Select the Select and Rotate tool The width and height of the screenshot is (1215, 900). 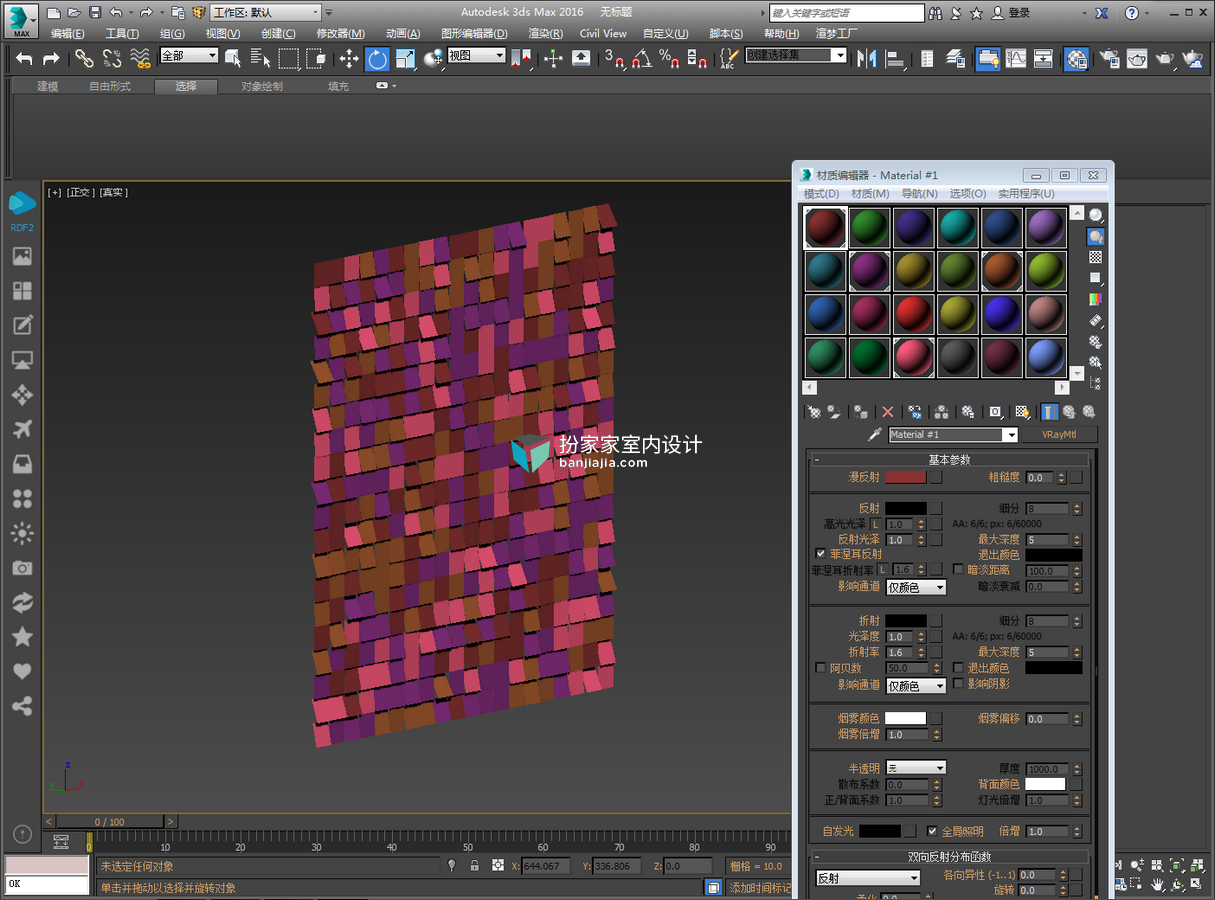click(377, 58)
